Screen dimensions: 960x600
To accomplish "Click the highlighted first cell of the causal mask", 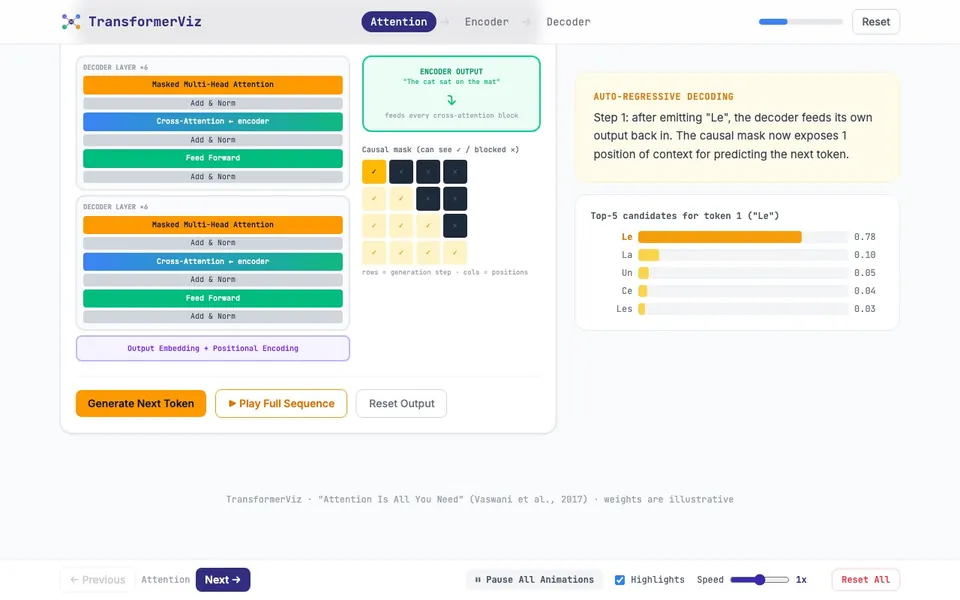I will click(373, 172).
